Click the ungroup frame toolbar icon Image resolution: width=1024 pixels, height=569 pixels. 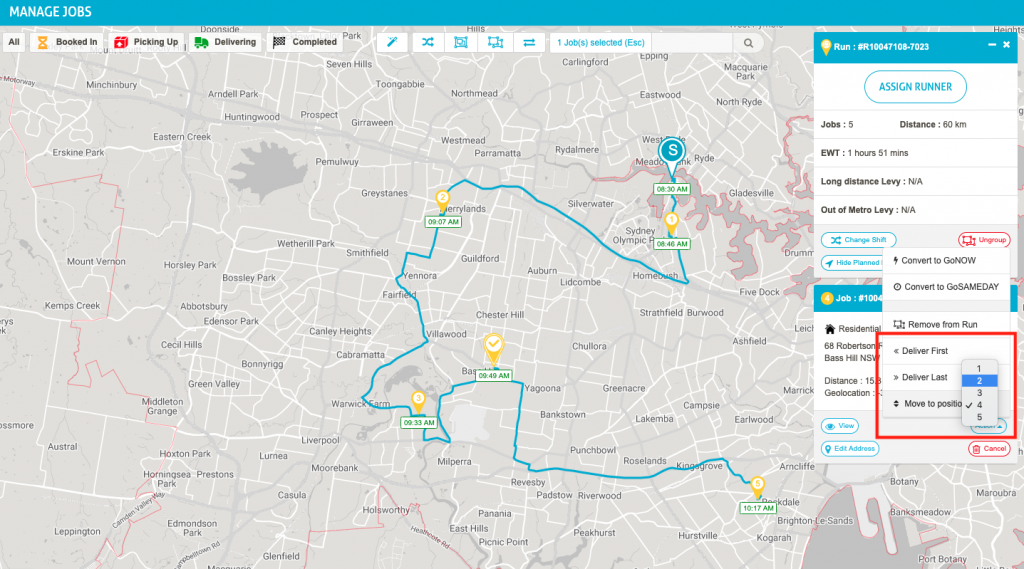[x=495, y=42]
